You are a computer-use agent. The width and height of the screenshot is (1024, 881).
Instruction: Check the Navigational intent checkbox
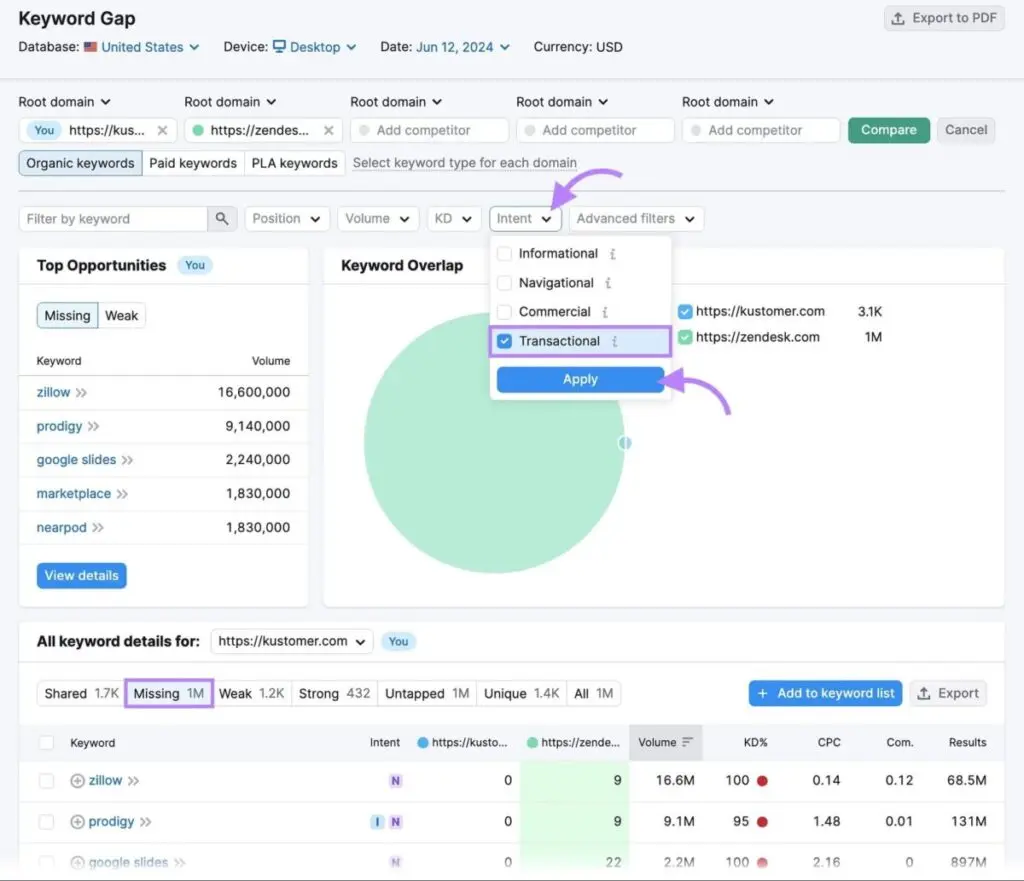pyautogui.click(x=505, y=283)
